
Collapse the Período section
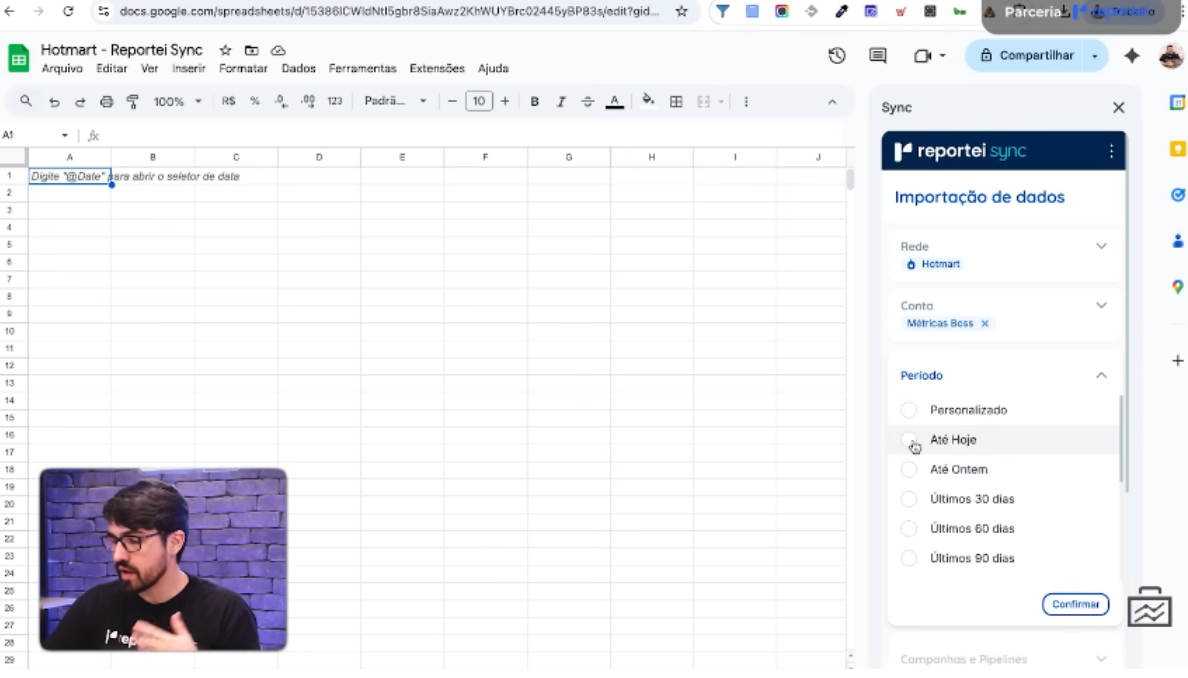point(1101,376)
